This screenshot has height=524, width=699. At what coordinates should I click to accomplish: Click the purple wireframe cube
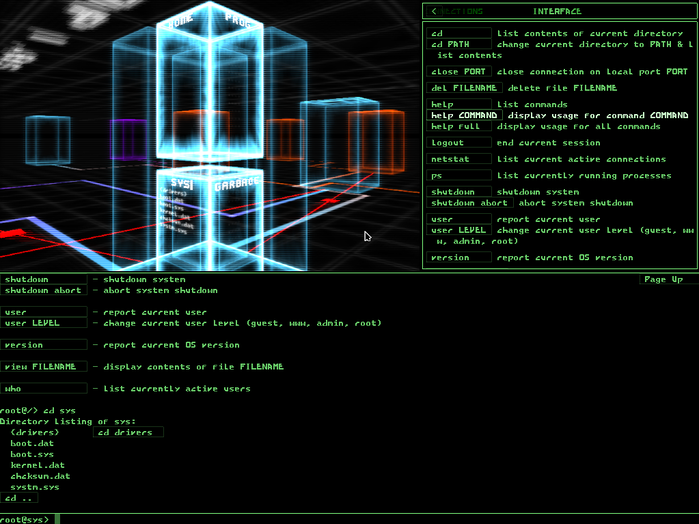[x=128, y=139]
